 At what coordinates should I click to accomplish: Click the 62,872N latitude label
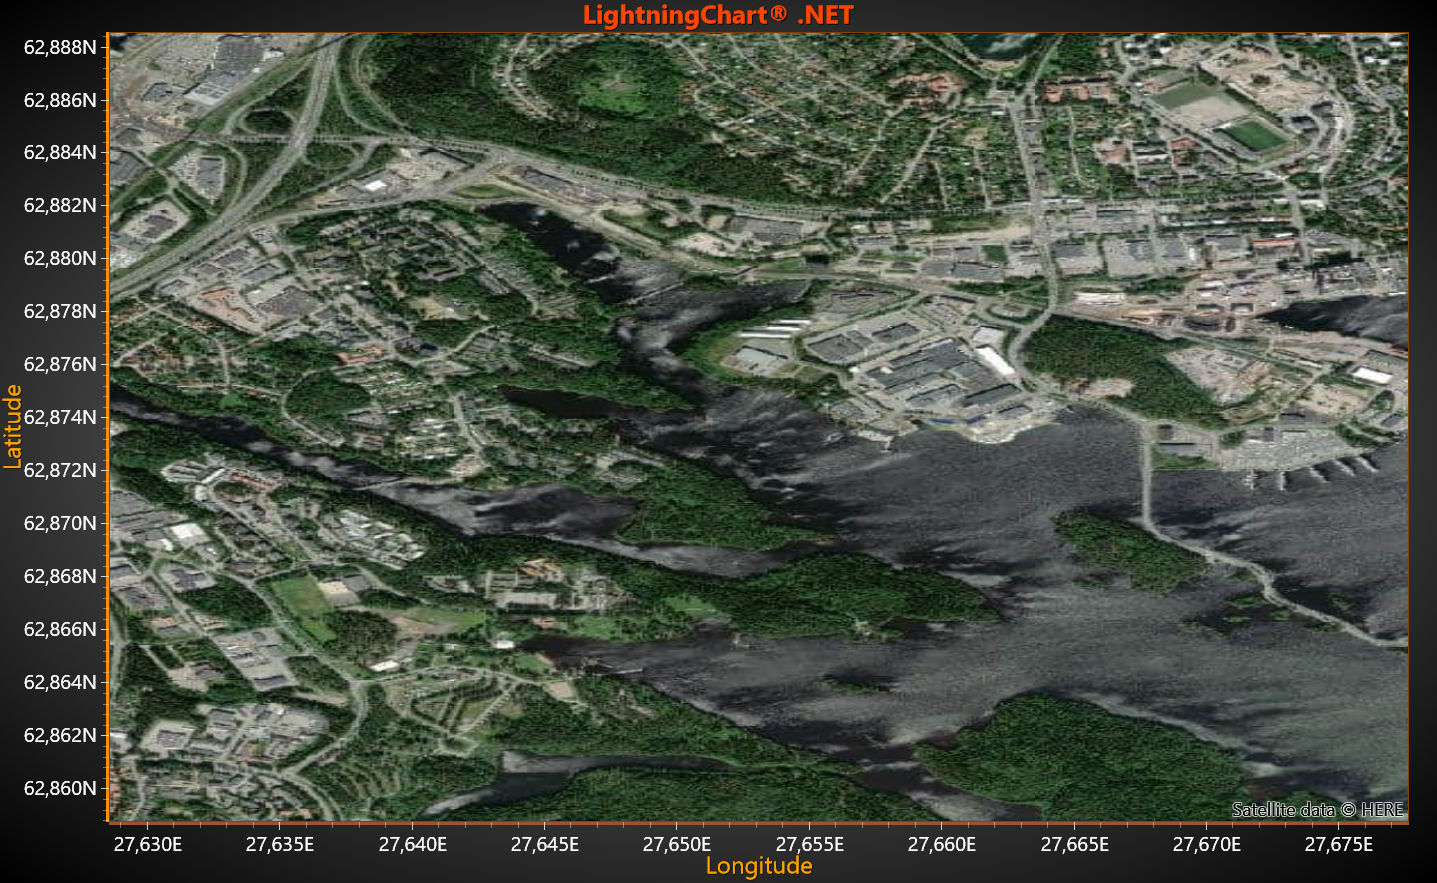click(x=60, y=470)
